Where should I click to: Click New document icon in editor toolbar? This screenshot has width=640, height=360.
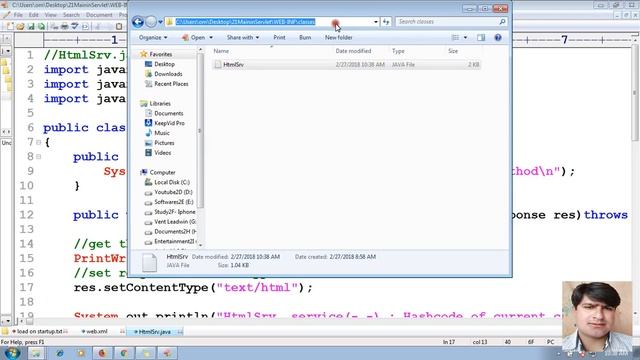pos(9,27)
